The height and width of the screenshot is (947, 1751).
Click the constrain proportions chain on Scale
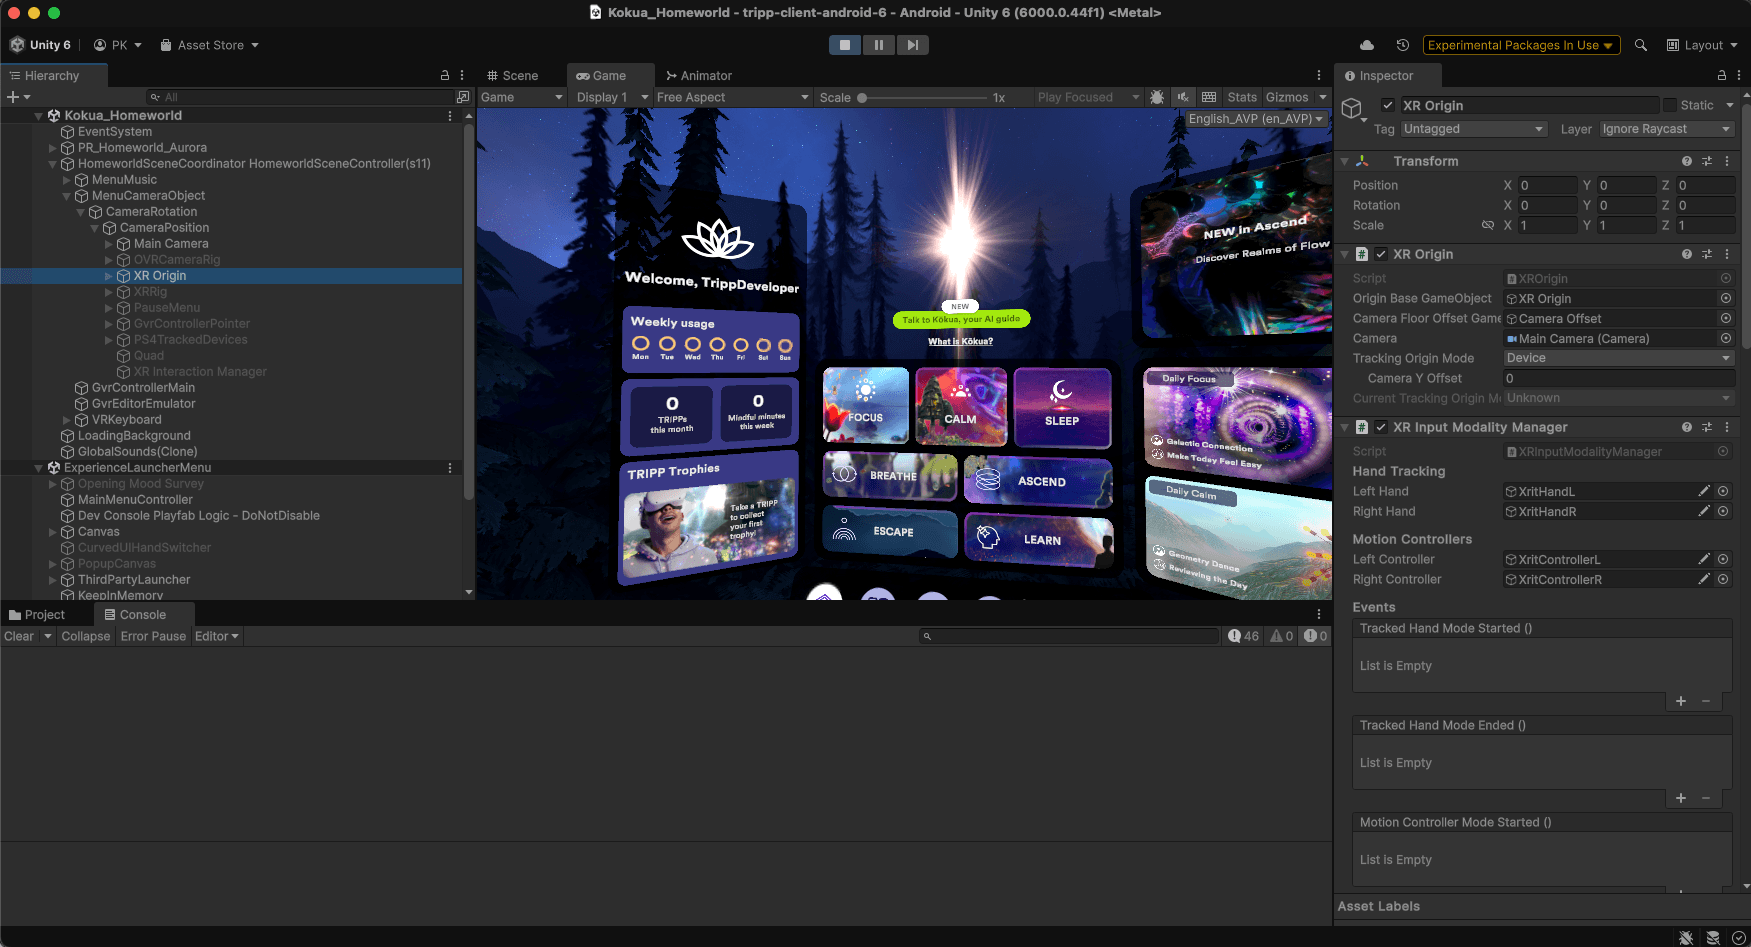1488,225
